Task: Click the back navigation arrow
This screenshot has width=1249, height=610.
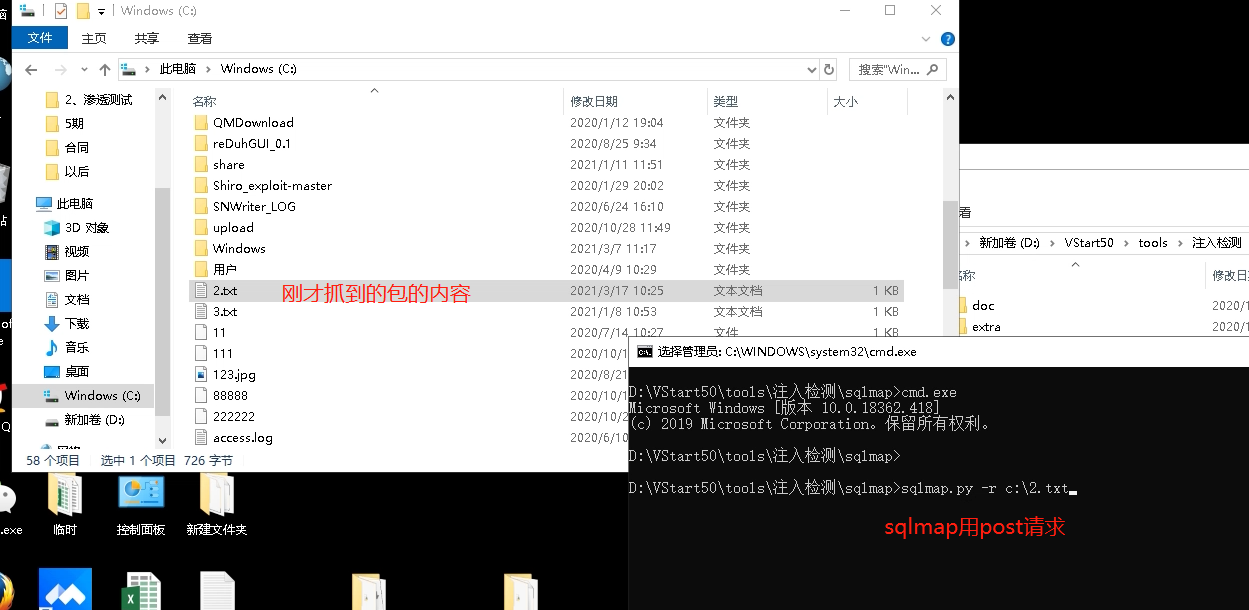Action: pyautogui.click(x=31, y=68)
